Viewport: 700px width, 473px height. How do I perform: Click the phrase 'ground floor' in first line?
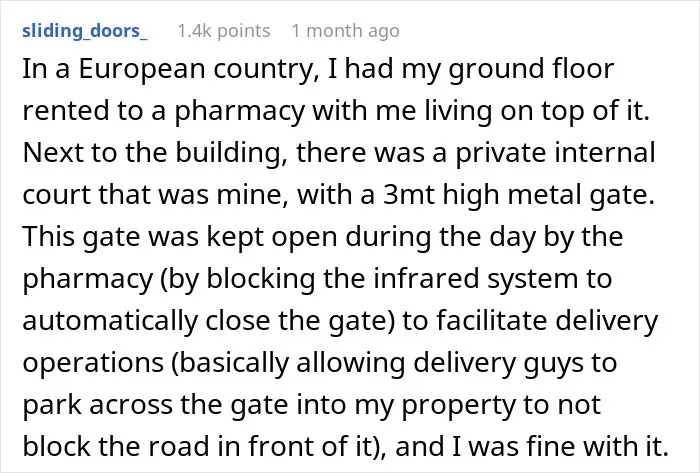[x=531, y=70]
